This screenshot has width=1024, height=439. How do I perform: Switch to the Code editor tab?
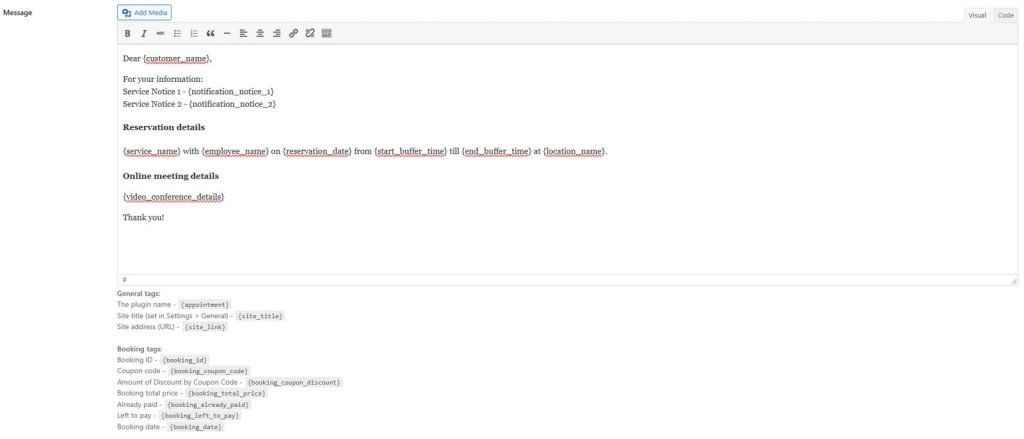1006,15
